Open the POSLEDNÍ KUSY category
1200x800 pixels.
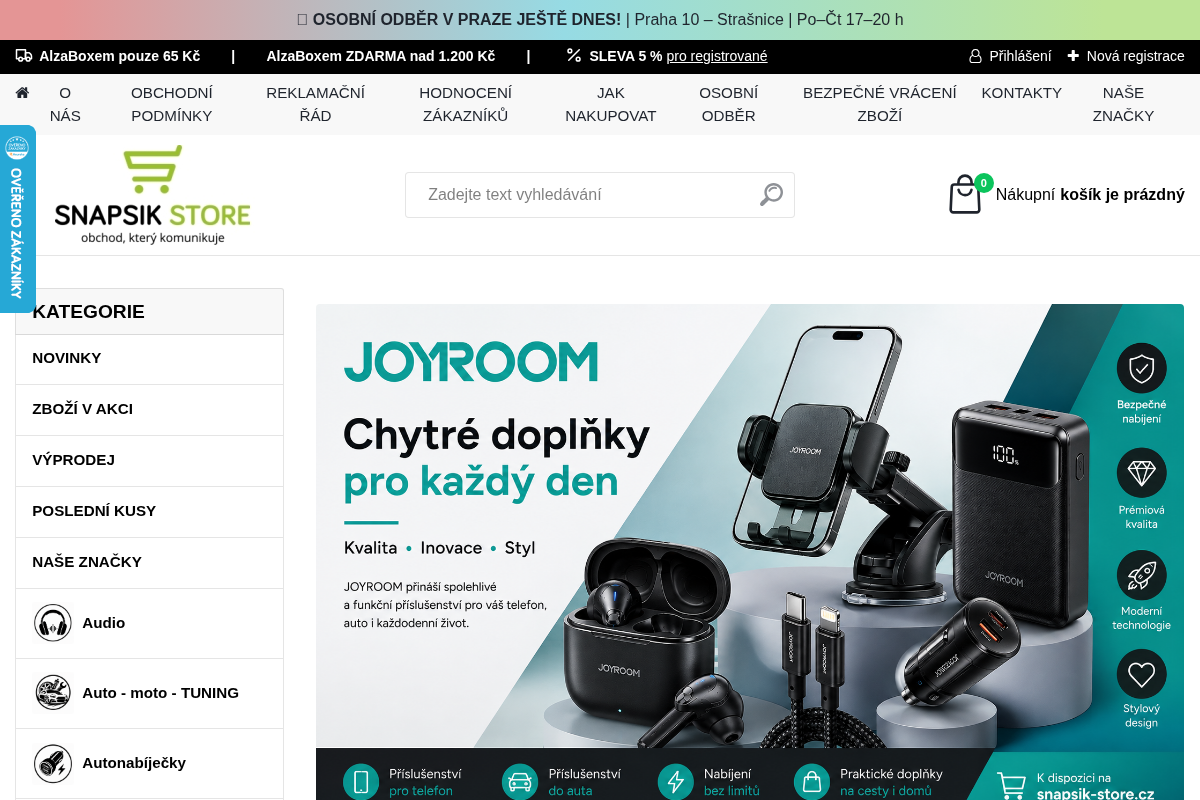[150, 511]
